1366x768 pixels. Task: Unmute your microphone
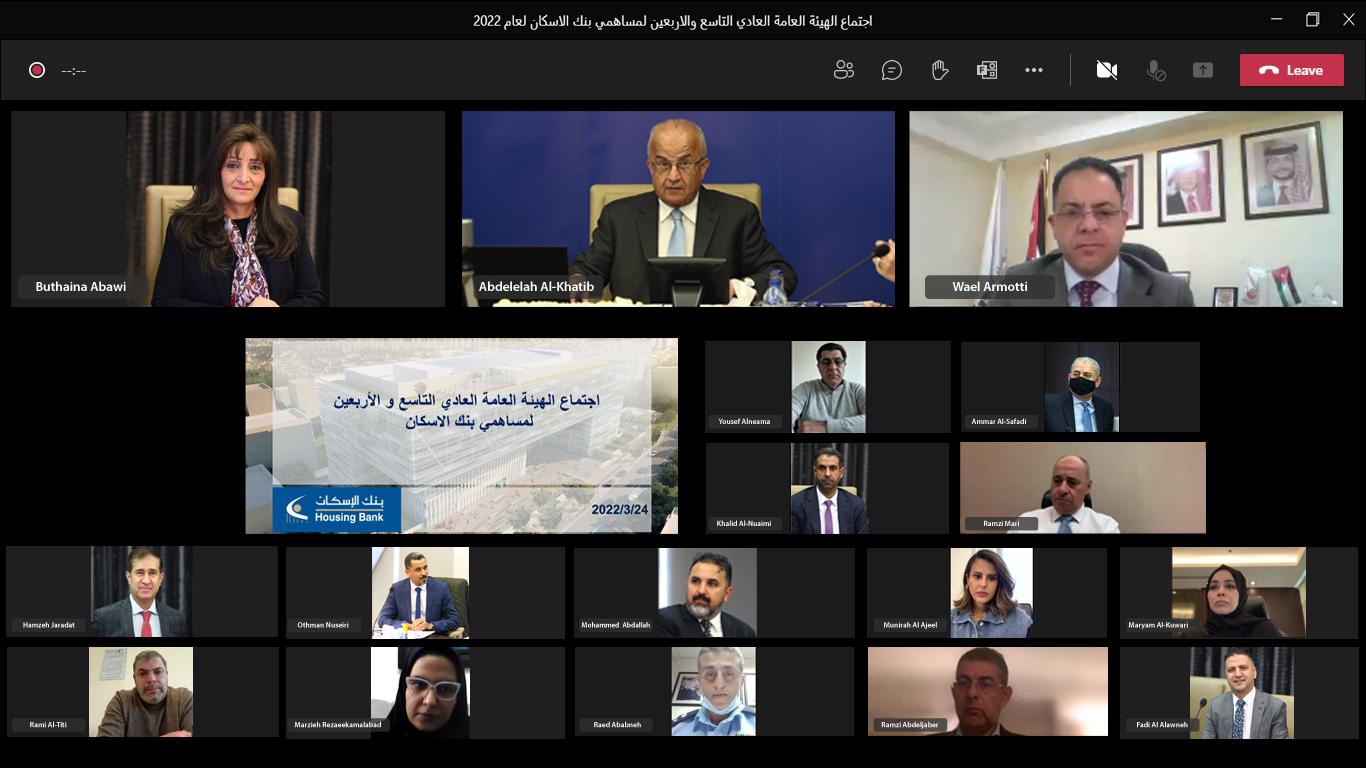pos(1155,70)
